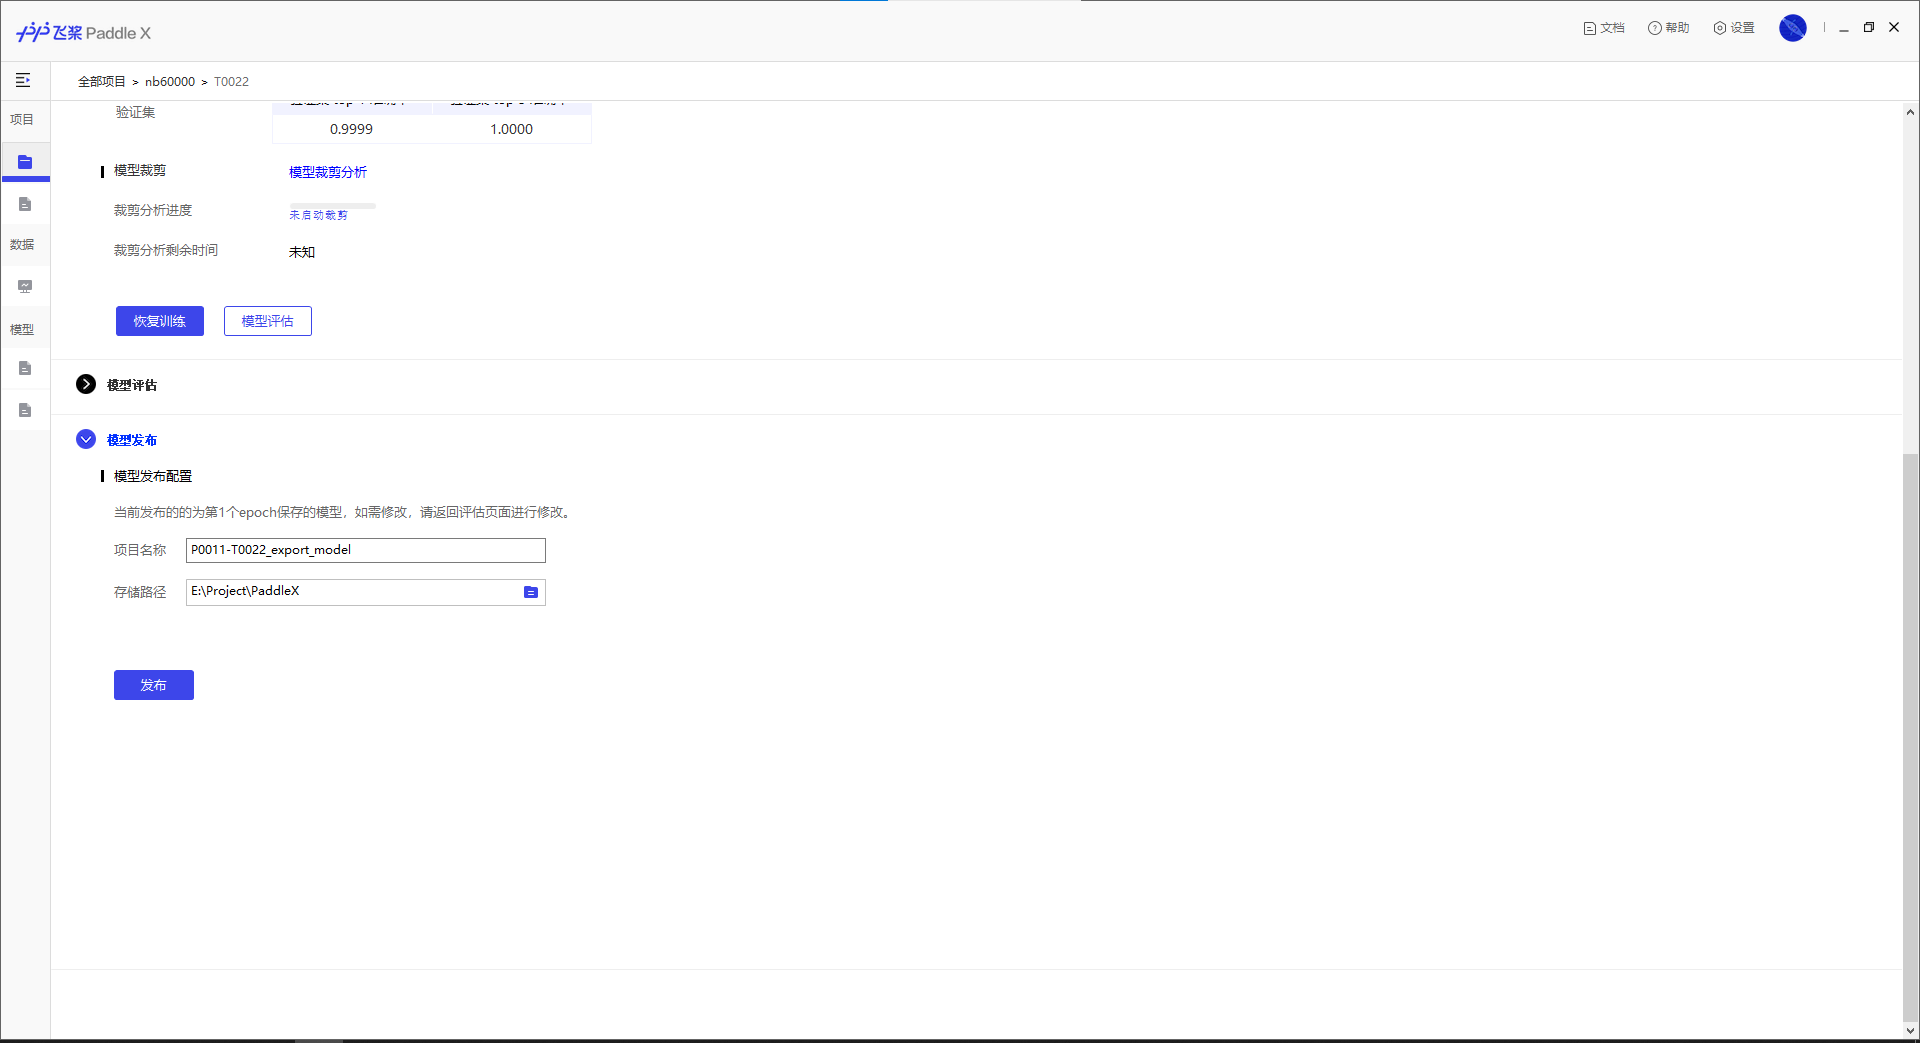The height and width of the screenshot is (1043, 1920).
Task: Click the 项目名称 input field
Action: 365,550
